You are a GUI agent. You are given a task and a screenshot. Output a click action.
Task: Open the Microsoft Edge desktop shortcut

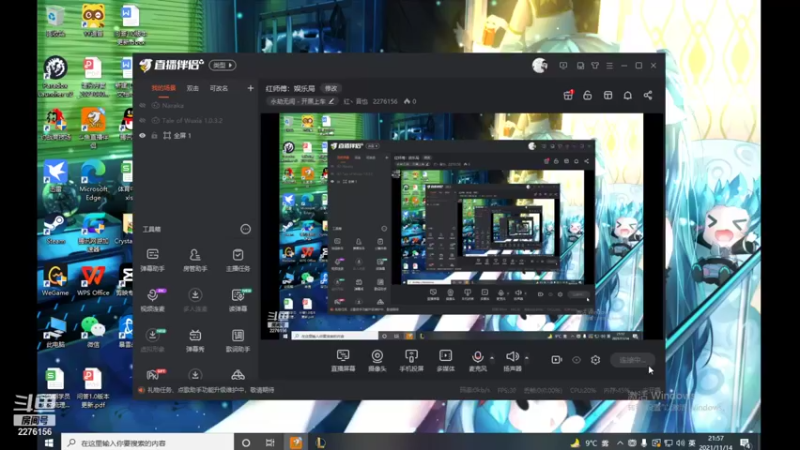93,181
